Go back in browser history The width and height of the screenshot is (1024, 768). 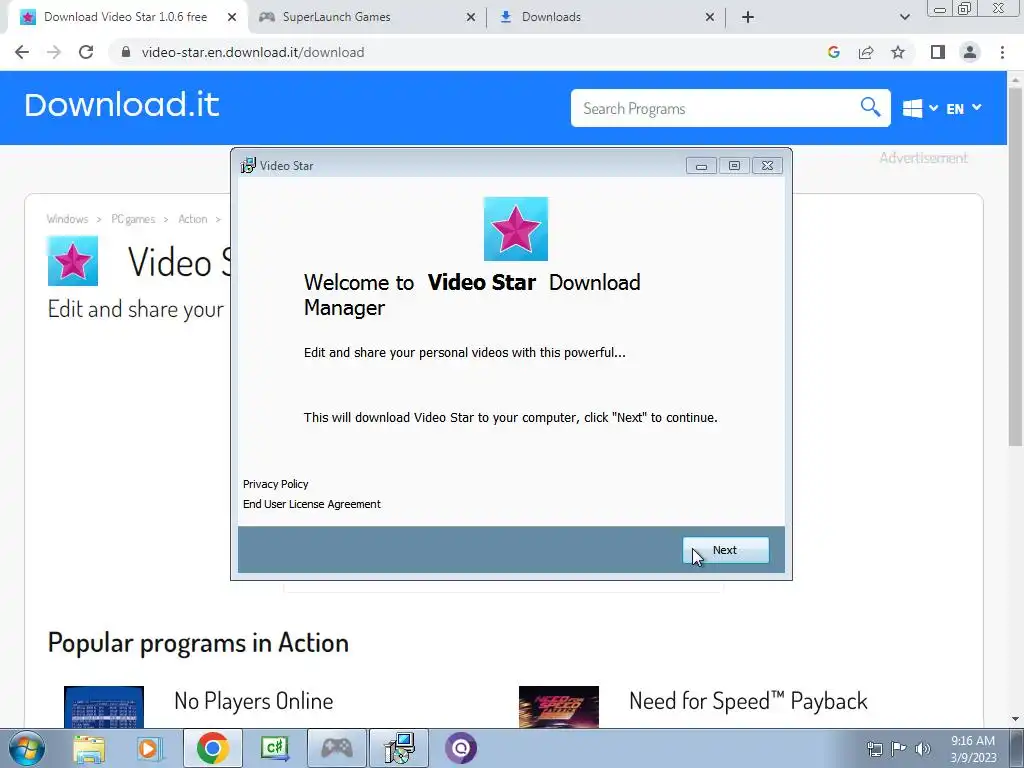click(x=22, y=52)
